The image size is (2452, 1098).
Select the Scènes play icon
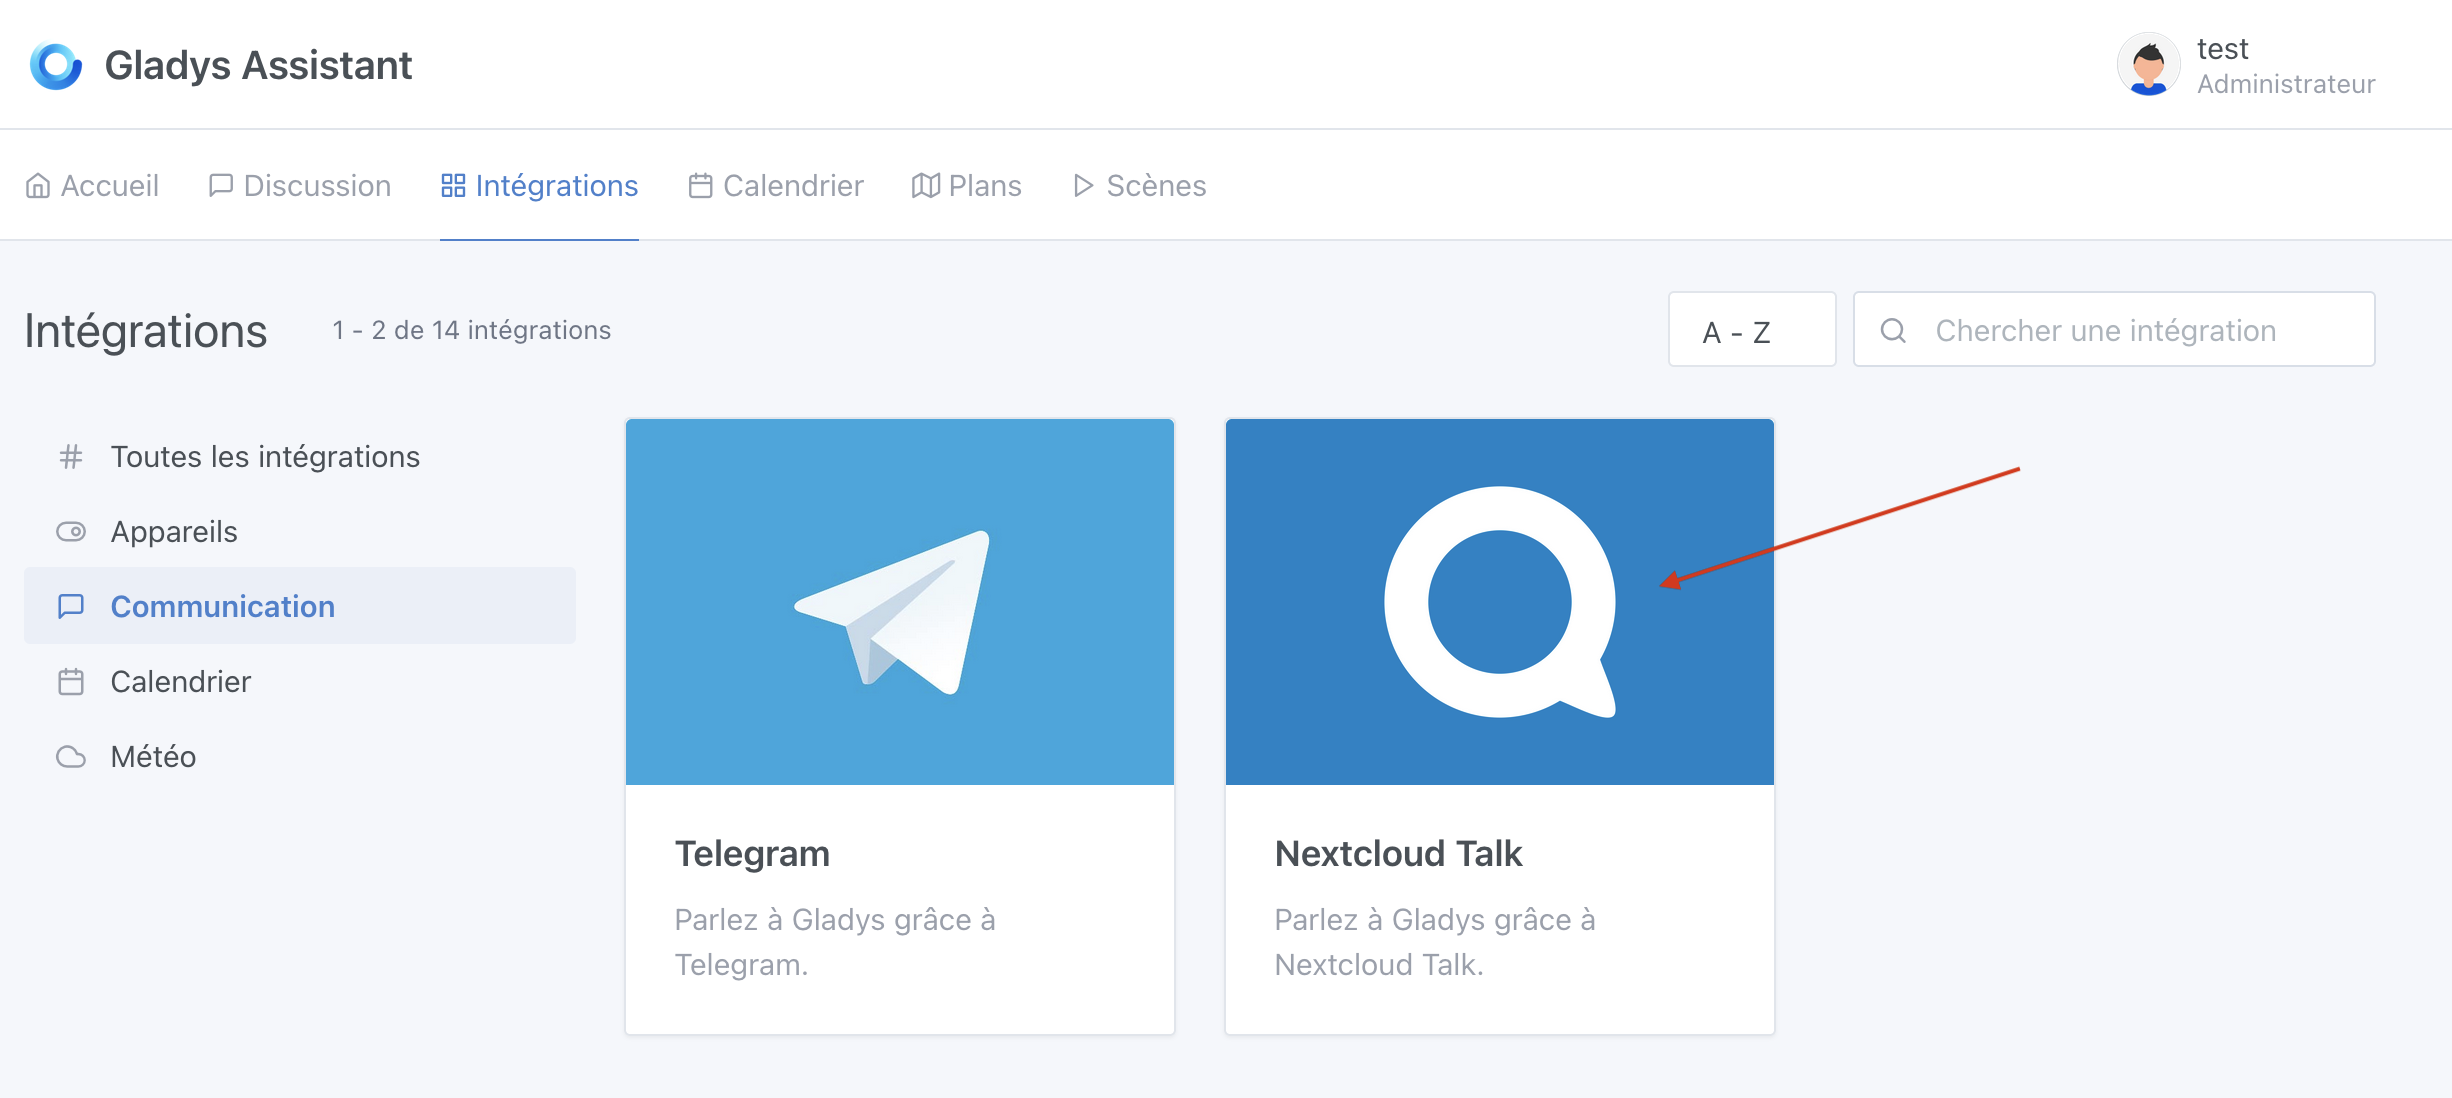click(x=1082, y=185)
